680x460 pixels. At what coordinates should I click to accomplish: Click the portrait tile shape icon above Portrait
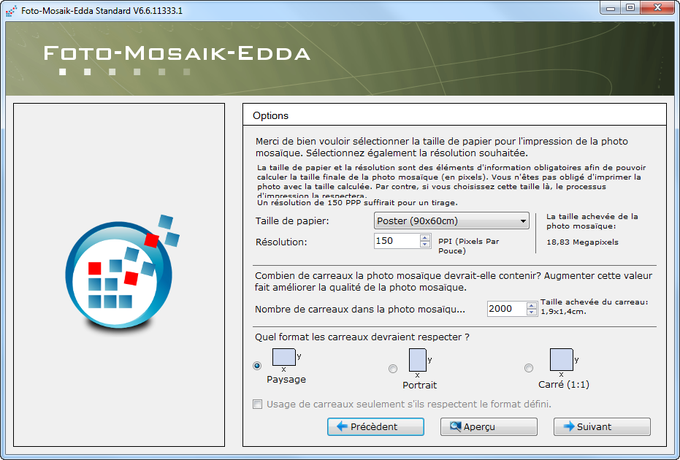418,360
